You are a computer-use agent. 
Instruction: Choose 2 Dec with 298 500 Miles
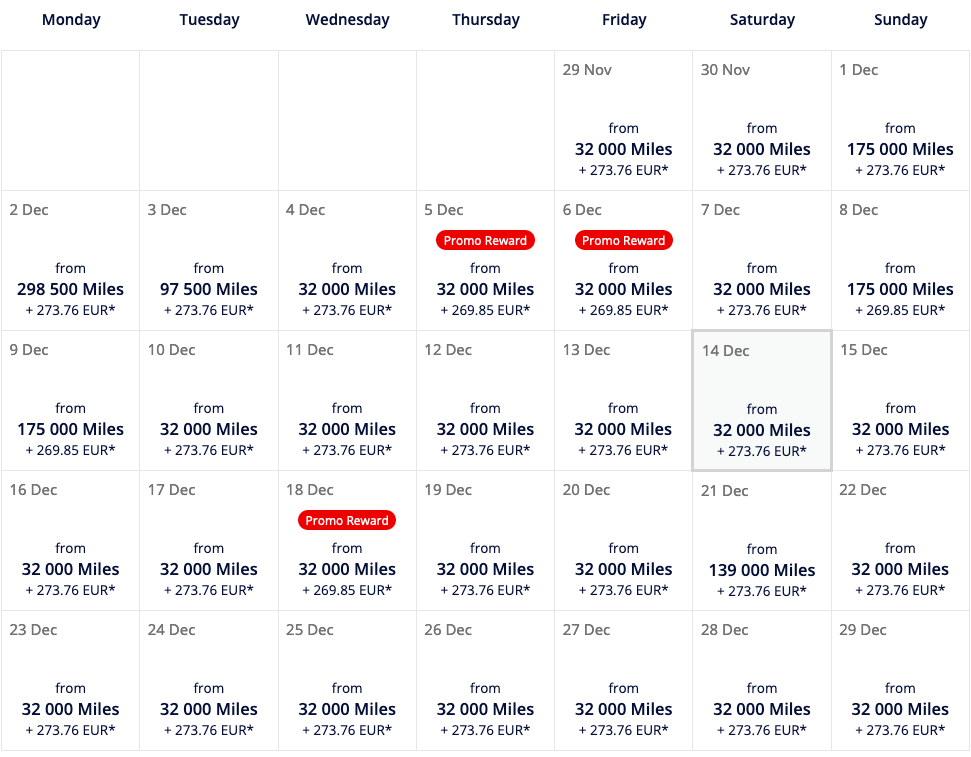pos(71,261)
